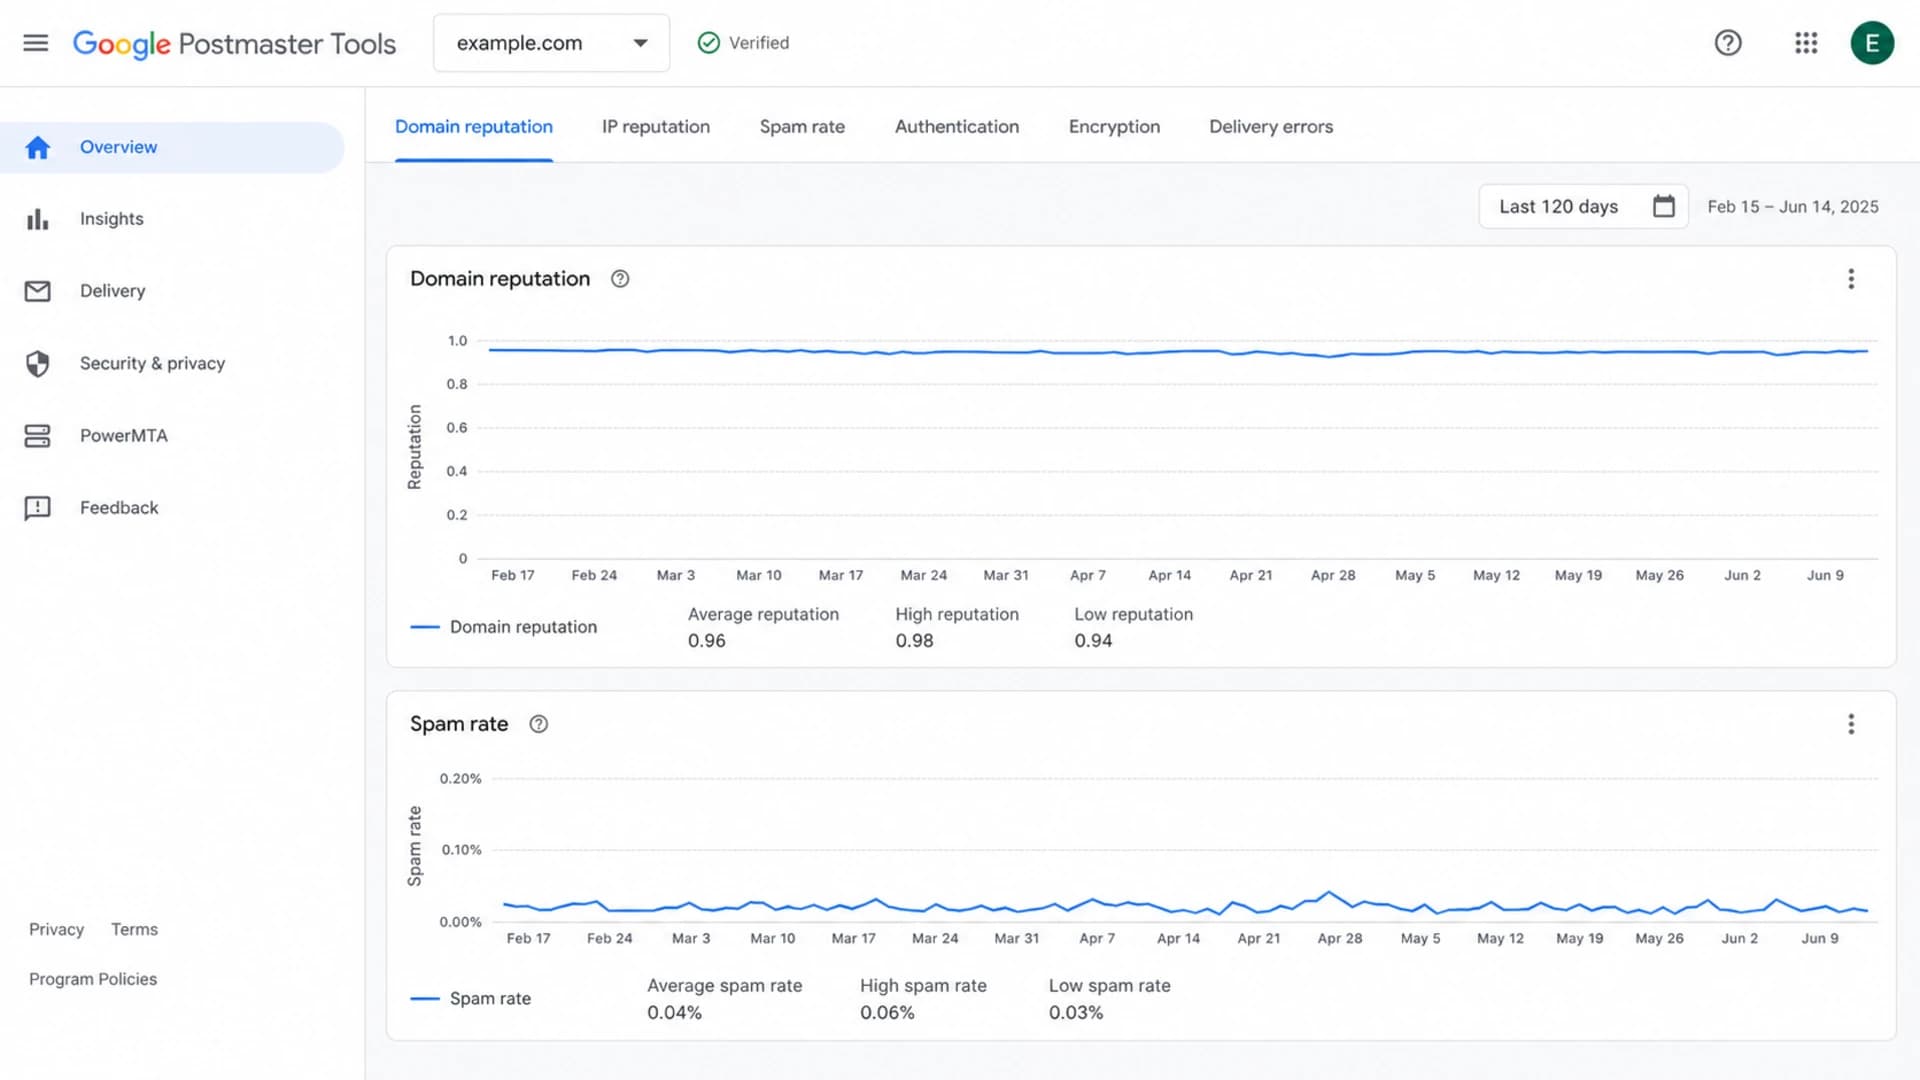The width and height of the screenshot is (1920, 1080).
Task: Click the Verified status label
Action: coord(759,43)
